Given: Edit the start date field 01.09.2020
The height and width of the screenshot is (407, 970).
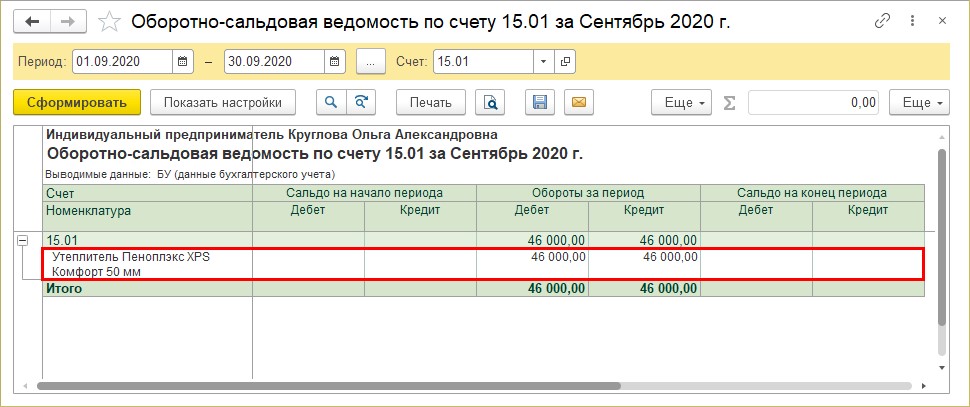Looking at the screenshot, I should pos(122,61).
